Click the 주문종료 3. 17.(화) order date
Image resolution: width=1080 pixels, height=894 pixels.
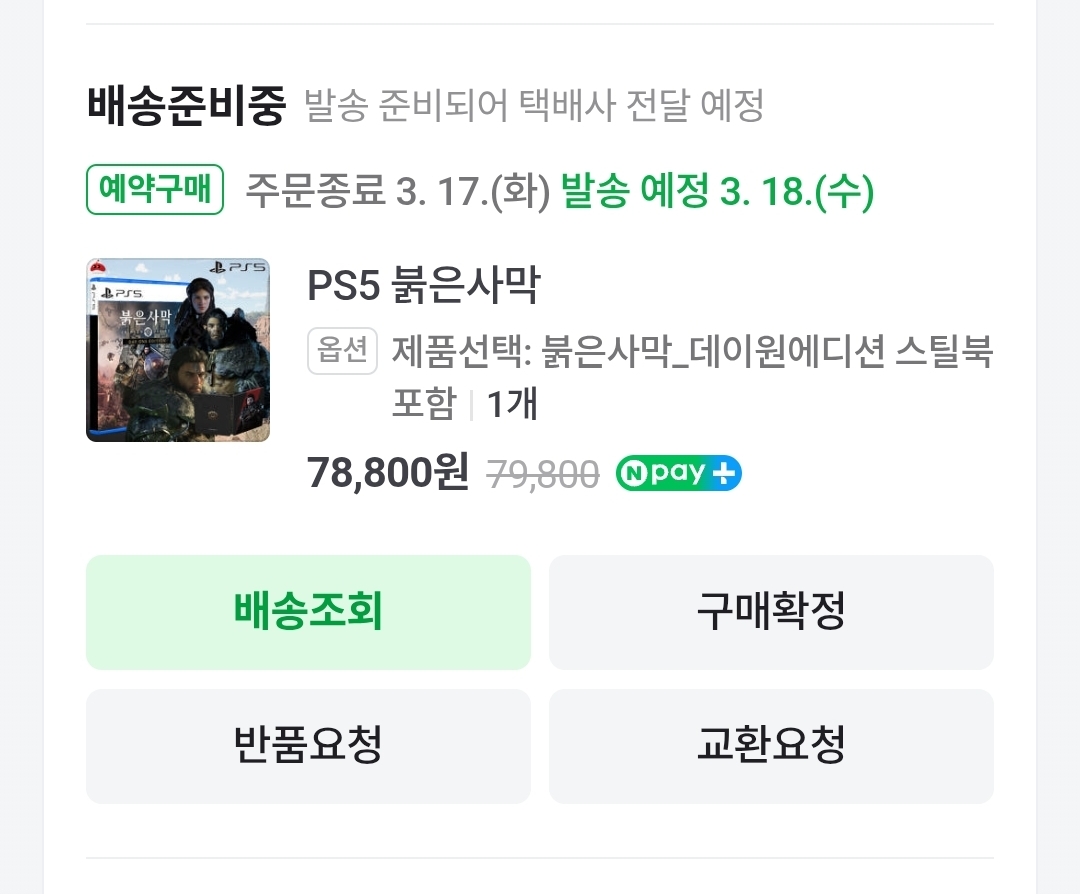point(398,191)
